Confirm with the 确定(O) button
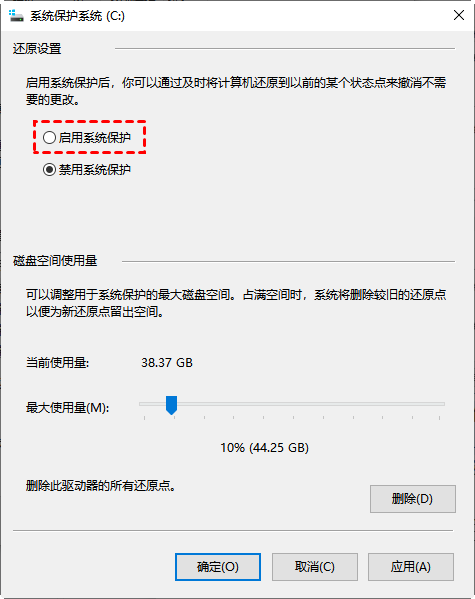 click(x=218, y=567)
